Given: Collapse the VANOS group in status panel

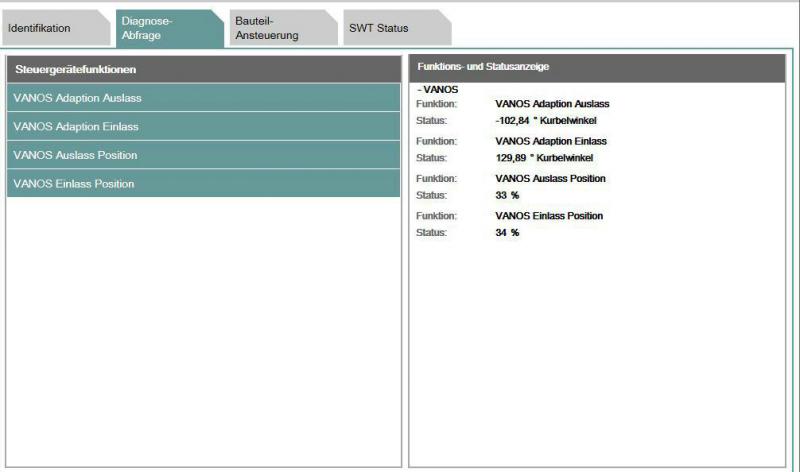Looking at the screenshot, I should click(x=437, y=90).
